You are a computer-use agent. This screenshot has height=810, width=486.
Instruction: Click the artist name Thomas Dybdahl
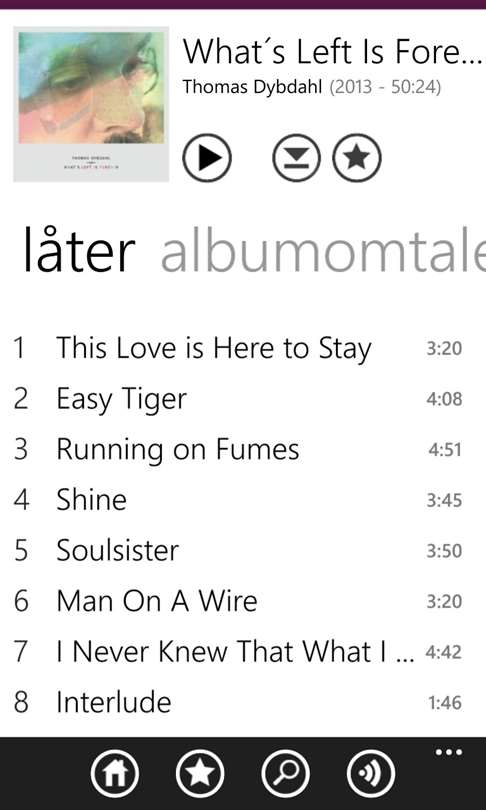pyautogui.click(x=254, y=87)
